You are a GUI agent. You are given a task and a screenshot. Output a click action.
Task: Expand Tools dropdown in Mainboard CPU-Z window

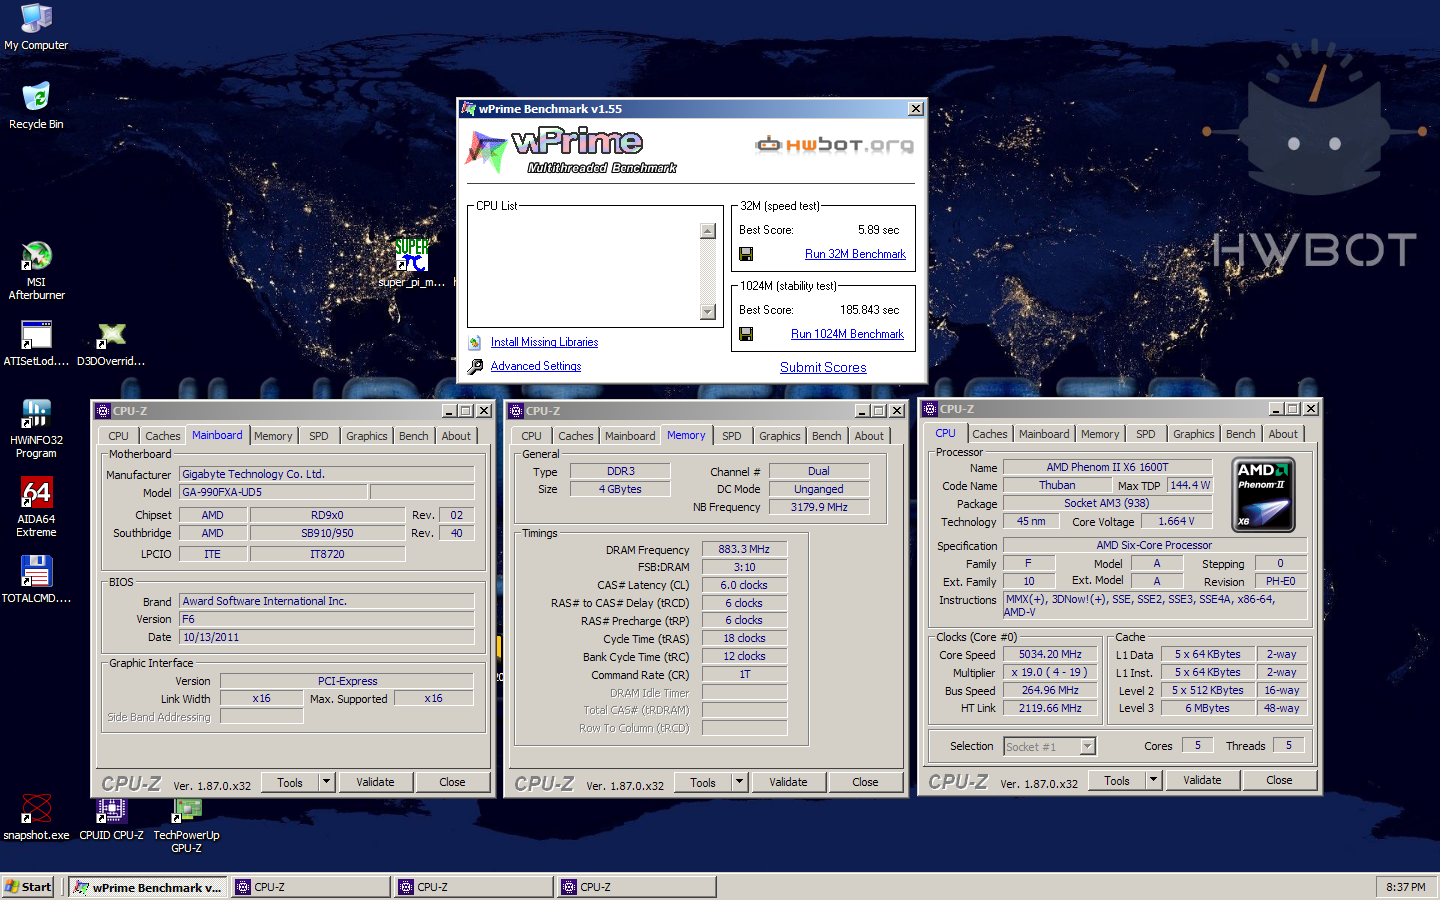click(x=326, y=782)
